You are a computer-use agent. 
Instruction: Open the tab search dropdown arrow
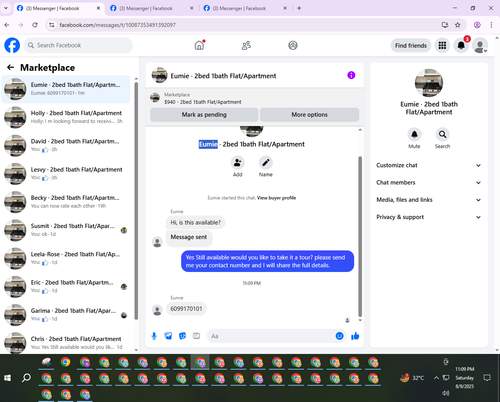(x=6, y=8)
